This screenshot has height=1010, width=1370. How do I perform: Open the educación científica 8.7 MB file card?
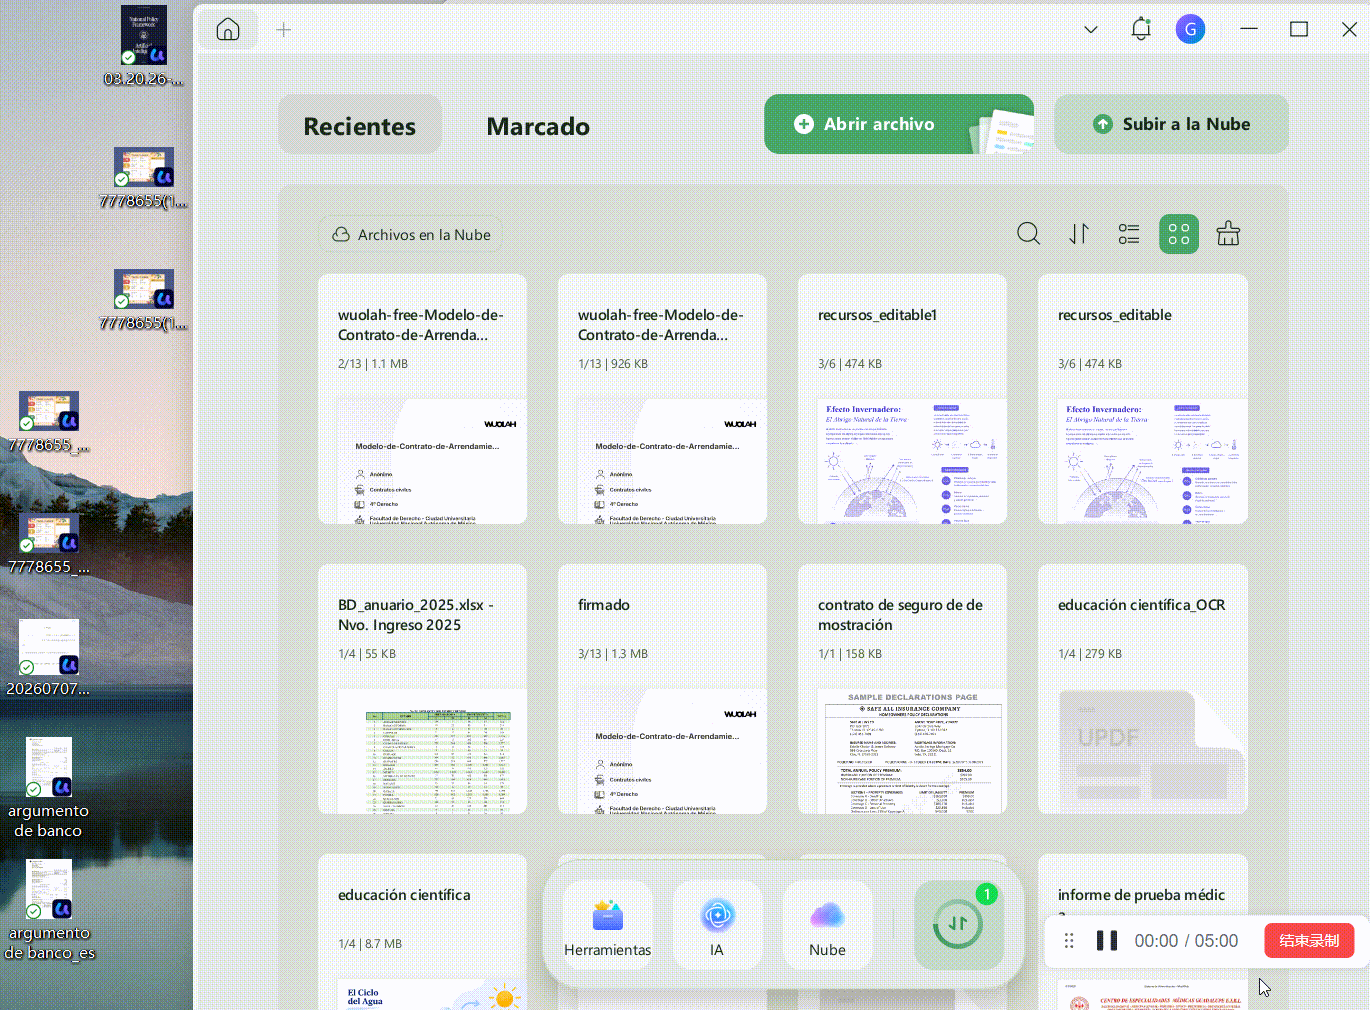coord(422,932)
